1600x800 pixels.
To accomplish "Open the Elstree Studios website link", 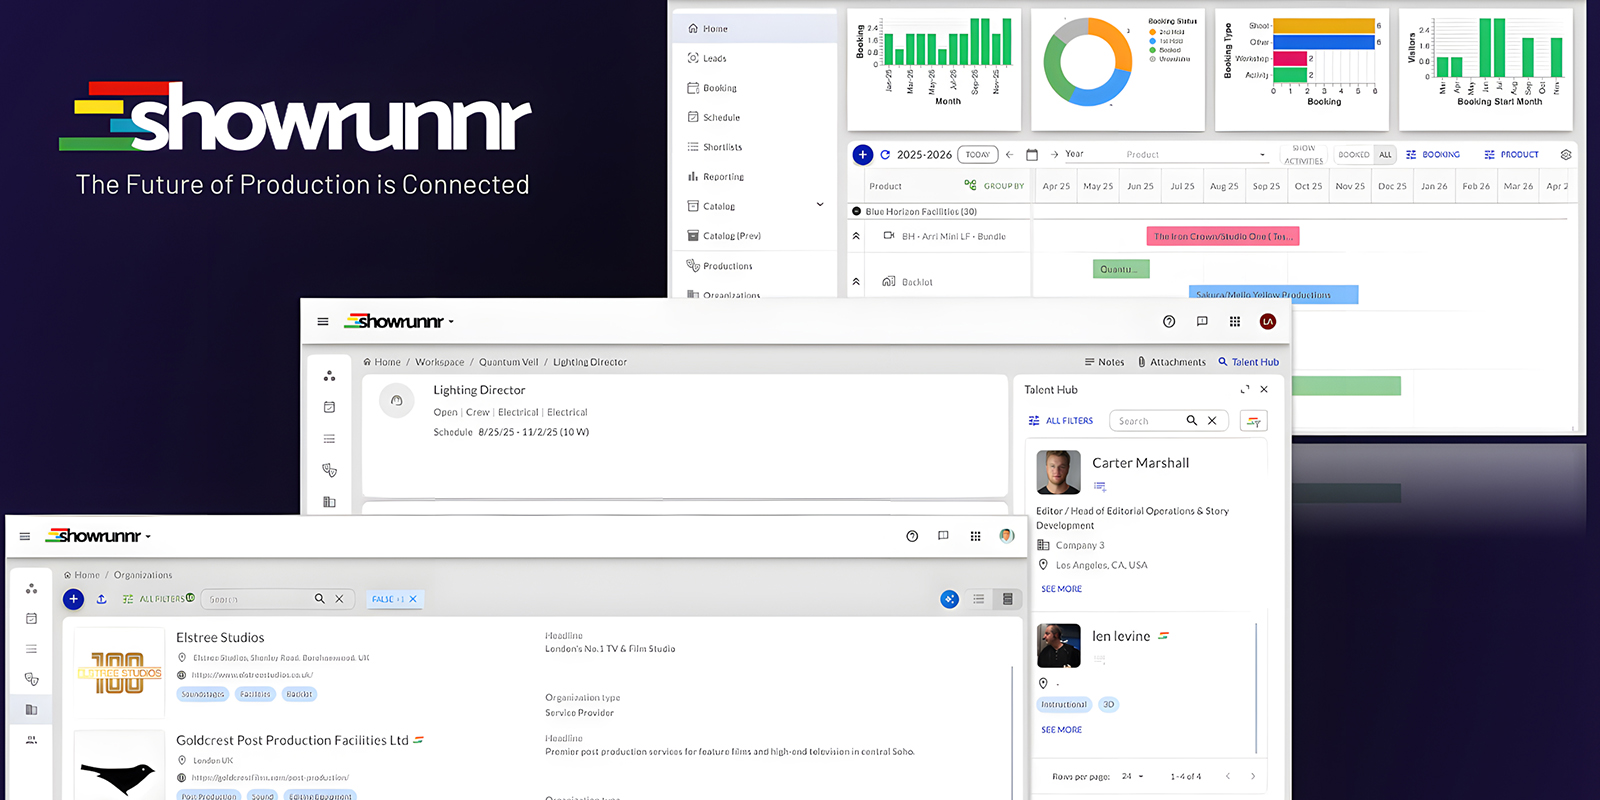I will (x=252, y=675).
